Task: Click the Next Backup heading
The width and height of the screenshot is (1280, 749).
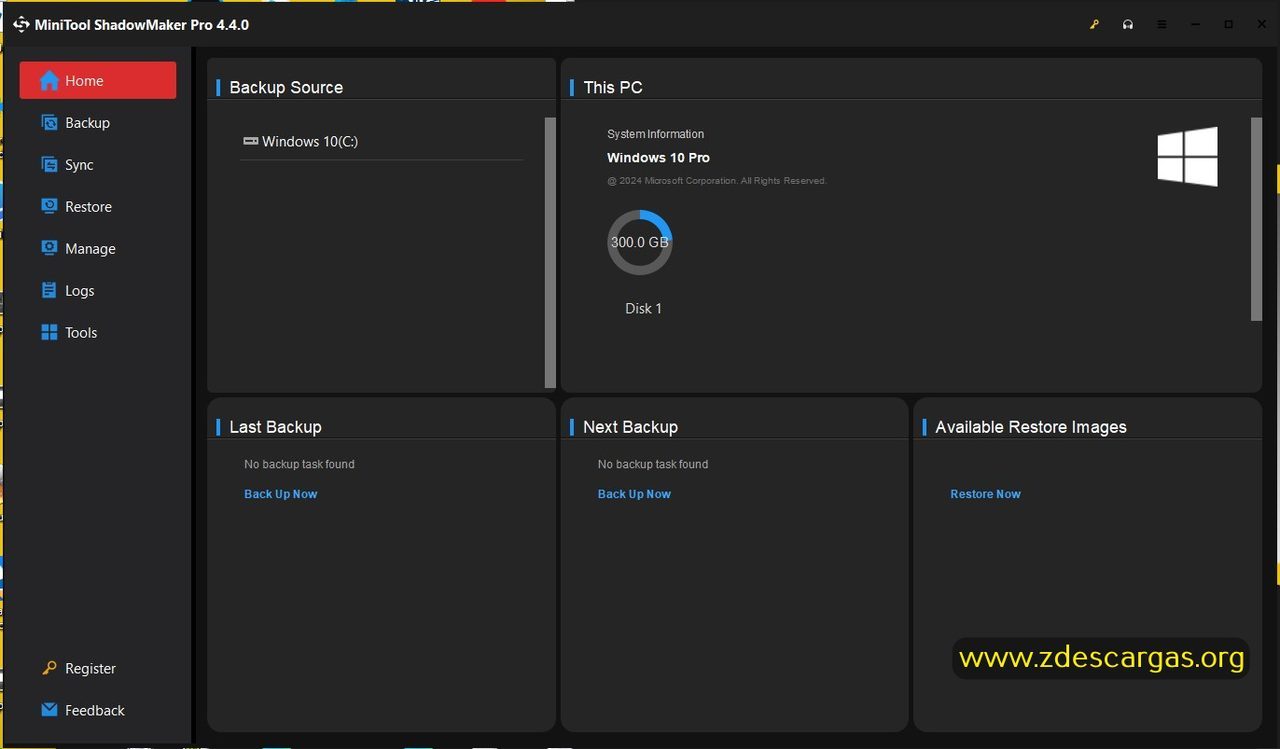Action: (630, 427)
